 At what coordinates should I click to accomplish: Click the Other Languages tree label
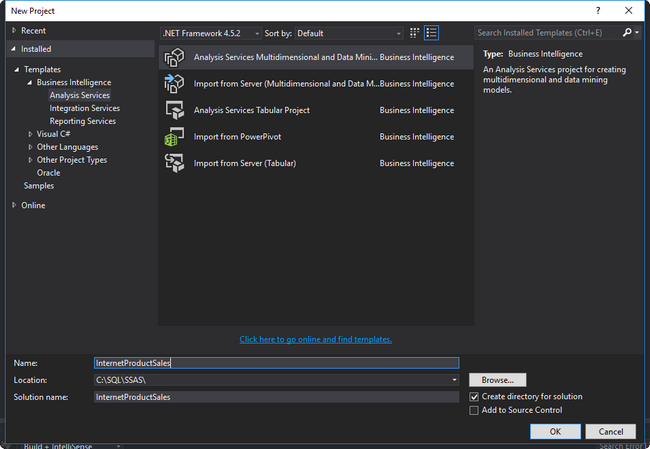(x=67, y=147)
